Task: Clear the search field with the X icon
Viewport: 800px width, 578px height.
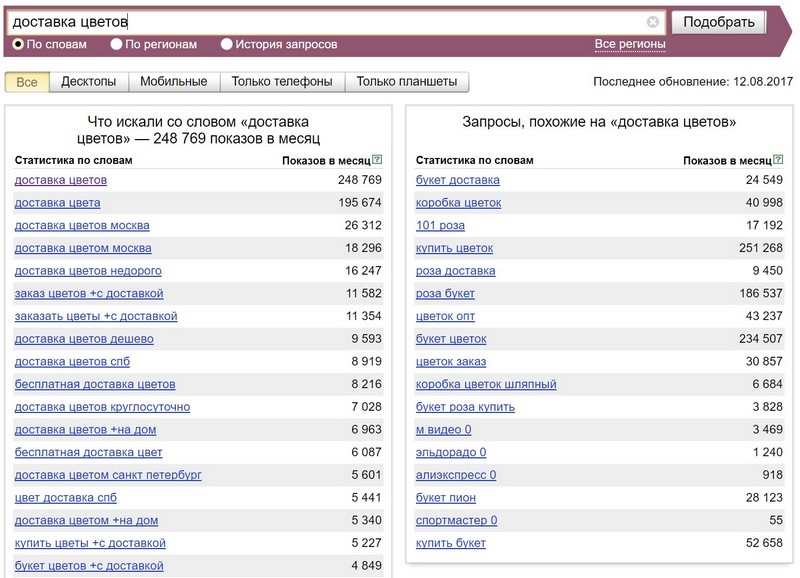Action: (x=653, y=22)
